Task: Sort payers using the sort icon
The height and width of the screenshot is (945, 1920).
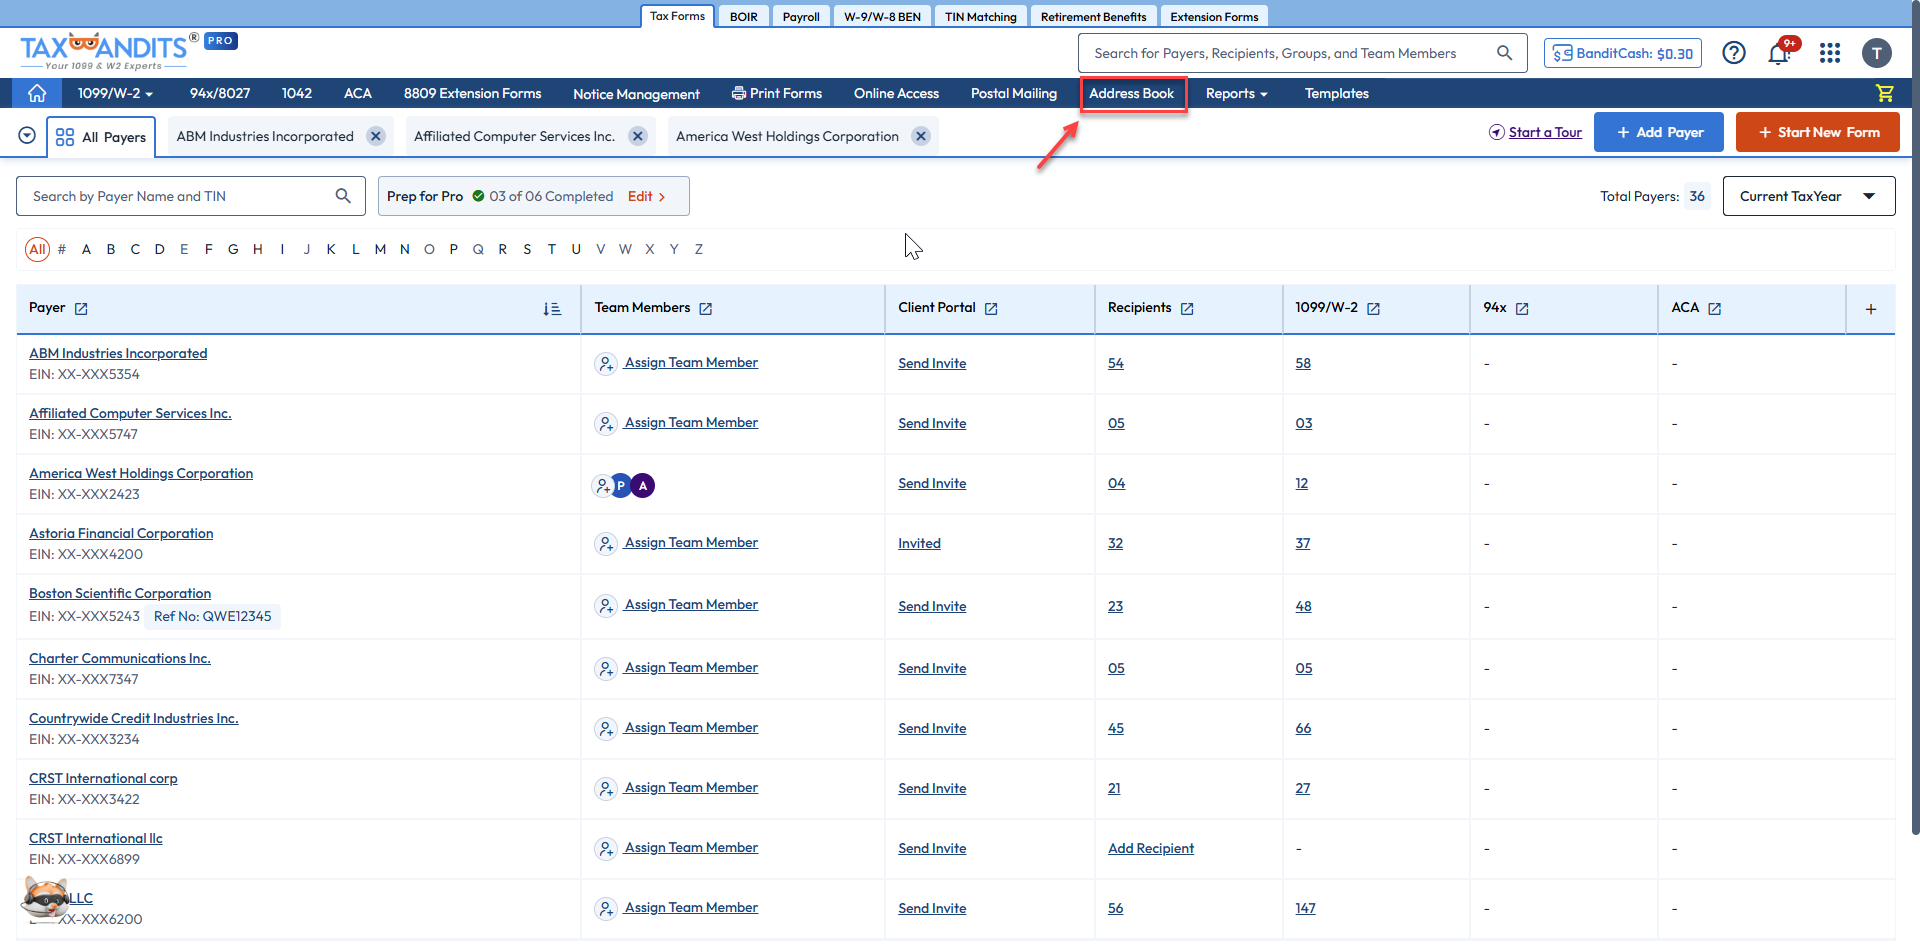Action: tap(552, 309)
